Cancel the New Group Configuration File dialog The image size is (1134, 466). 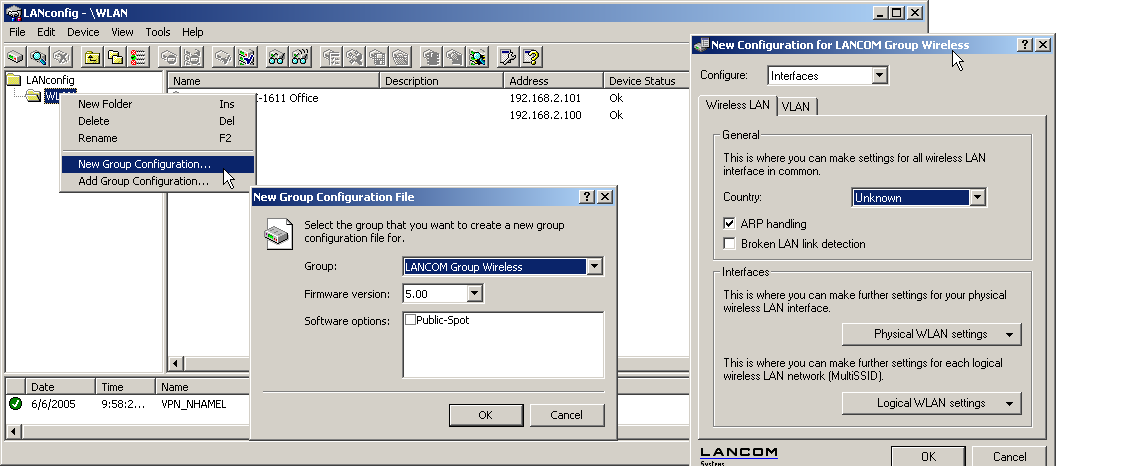[566, 415]
